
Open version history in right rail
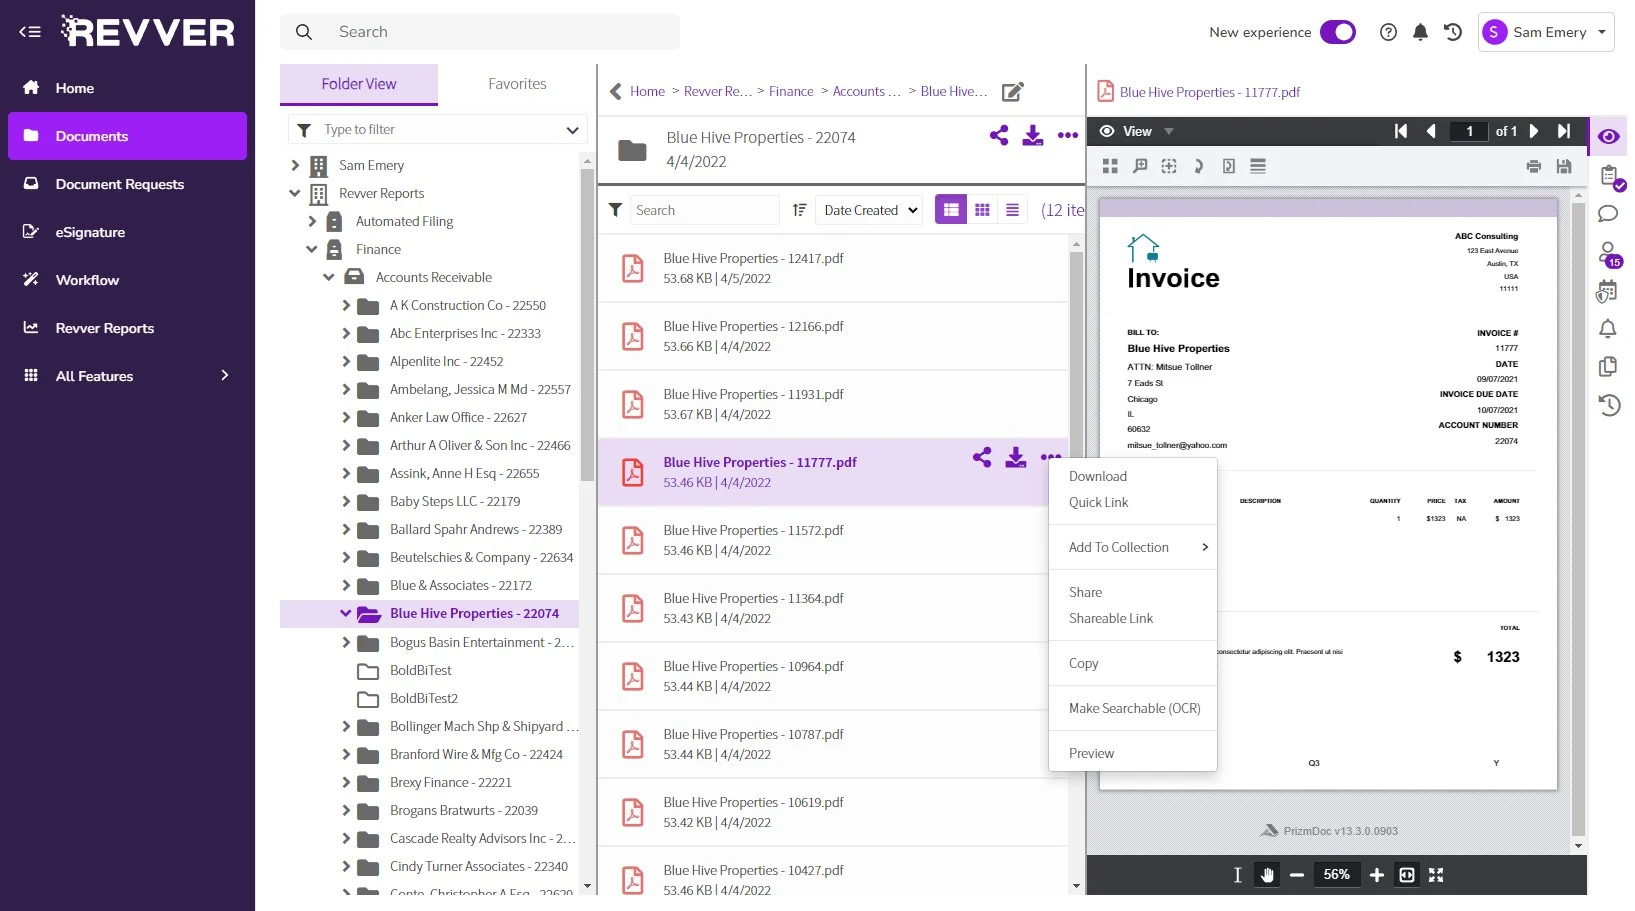pyautogui.click(x=1608, y=405)
